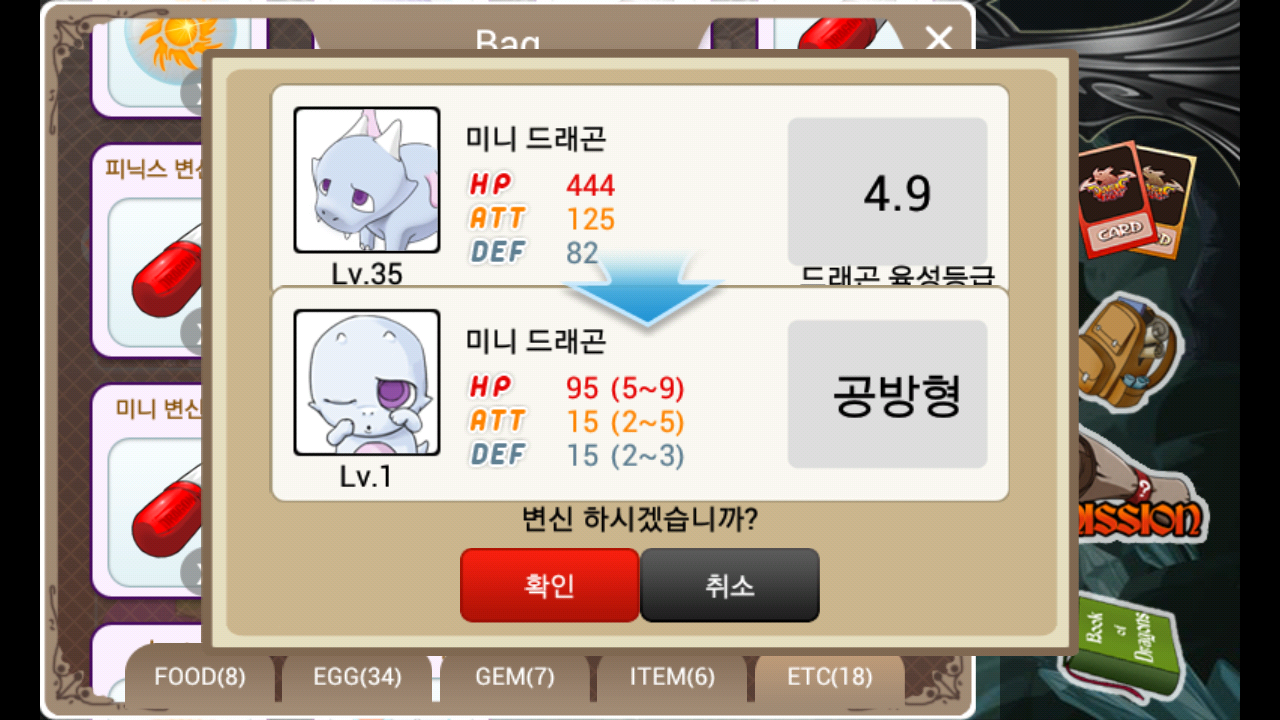Tap the Lv.1 baby dragon portrait
Screen dimensions: 1280x720
[x=367, y=382]
